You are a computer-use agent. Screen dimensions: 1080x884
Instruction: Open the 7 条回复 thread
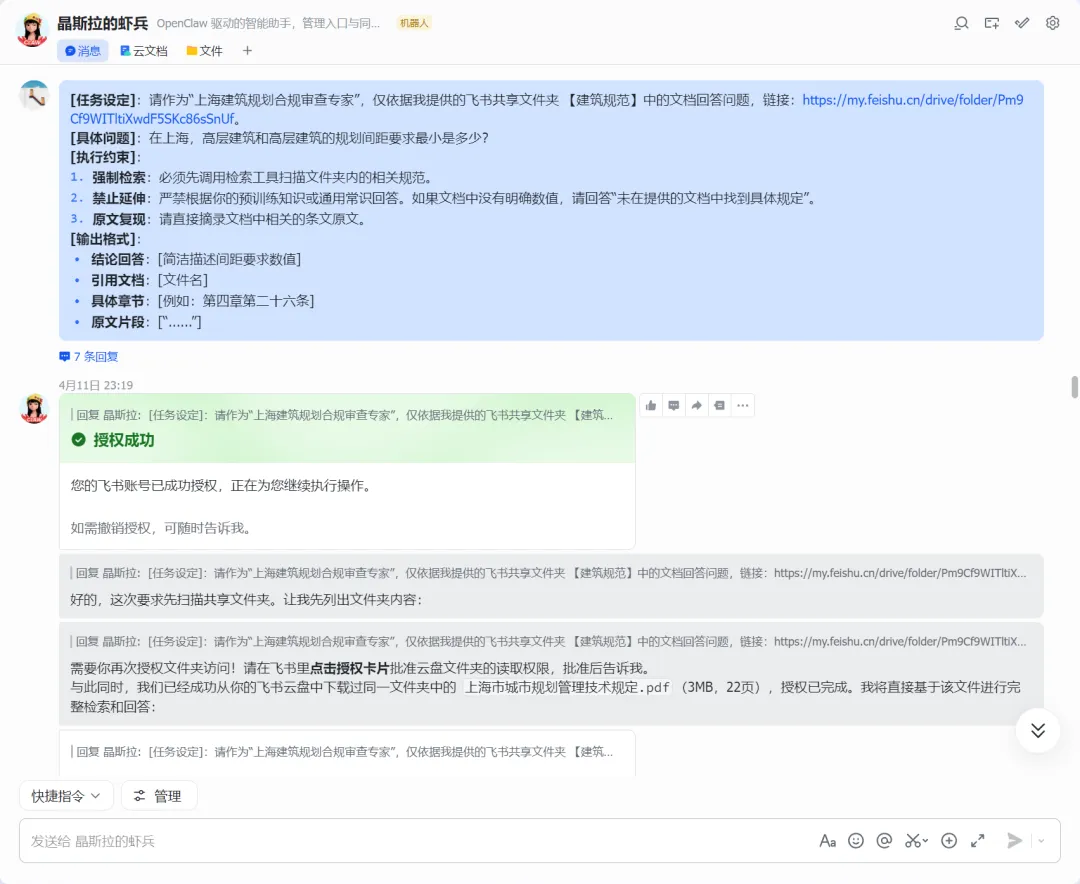89,357
